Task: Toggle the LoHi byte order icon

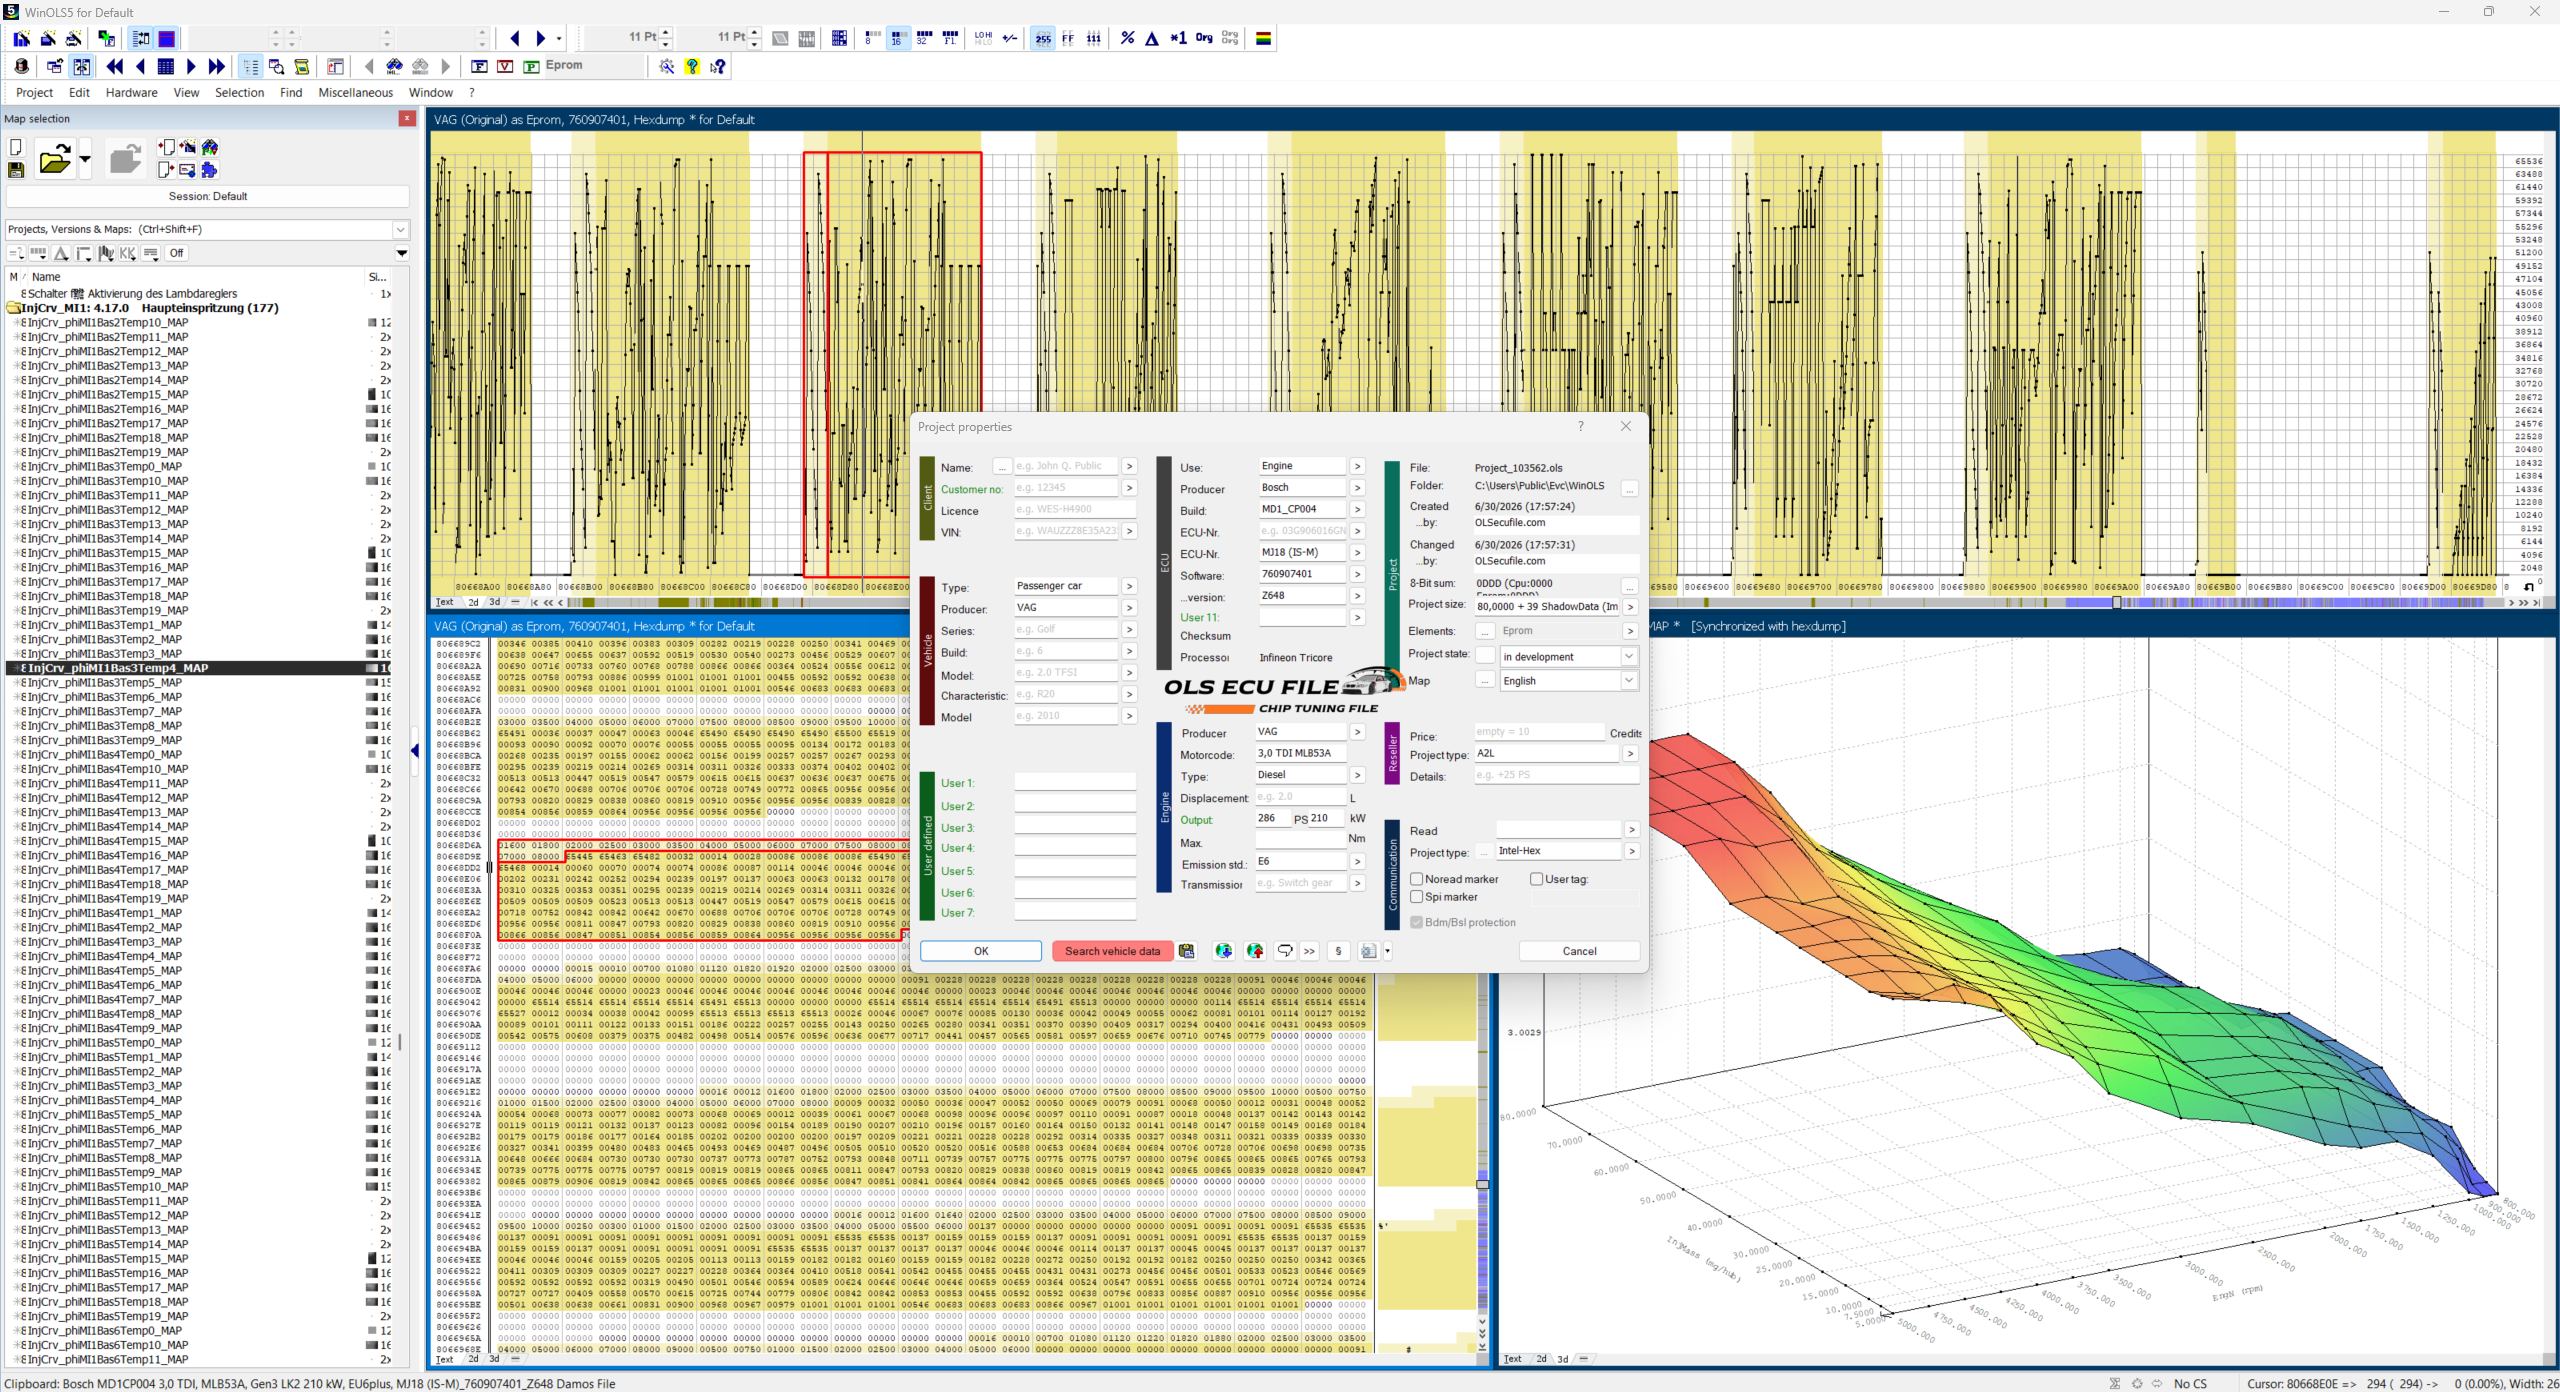Action: pos(983,38)
